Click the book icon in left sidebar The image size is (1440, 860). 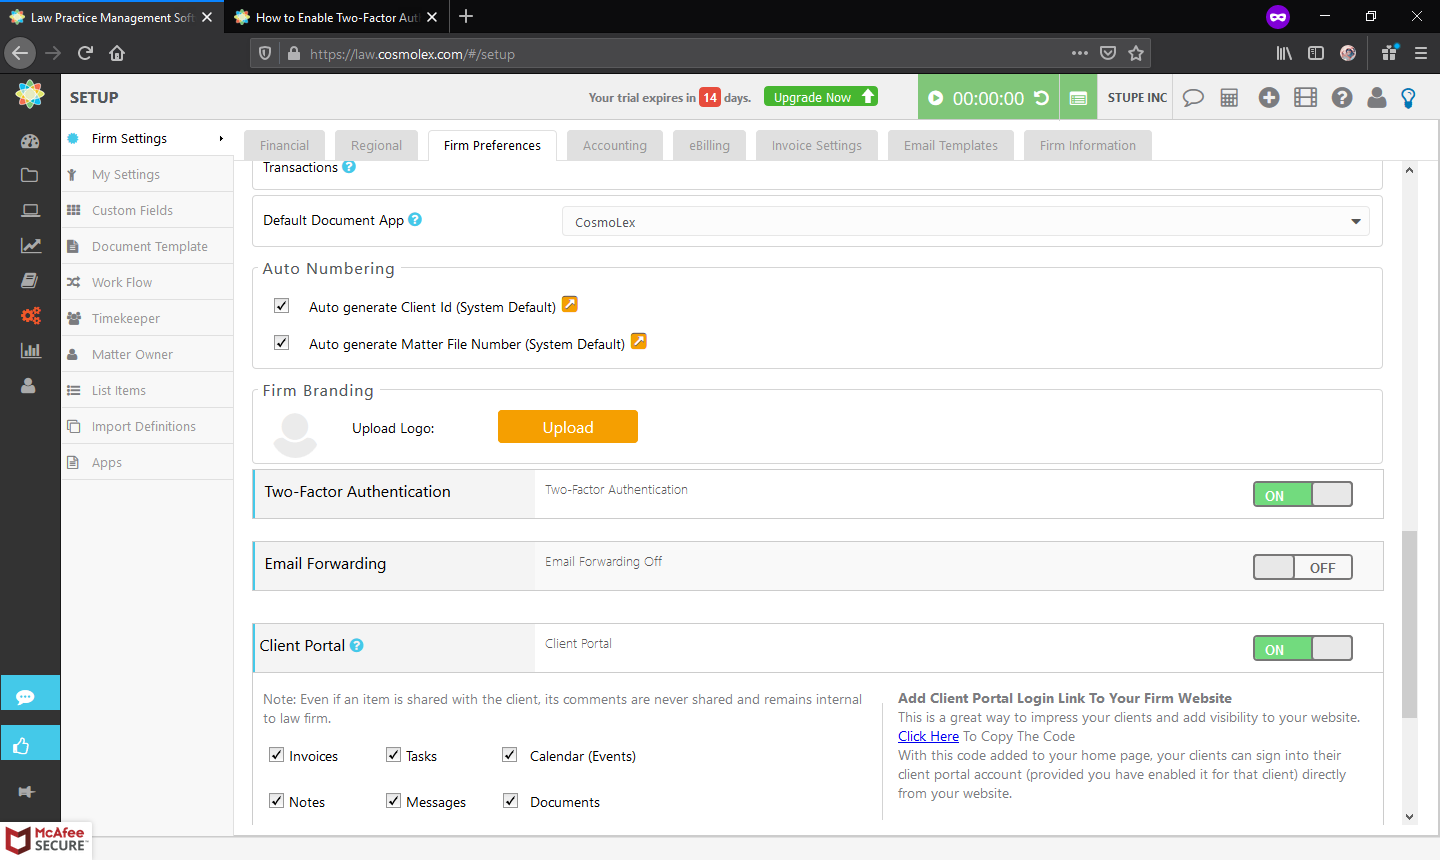pos(30,280)
